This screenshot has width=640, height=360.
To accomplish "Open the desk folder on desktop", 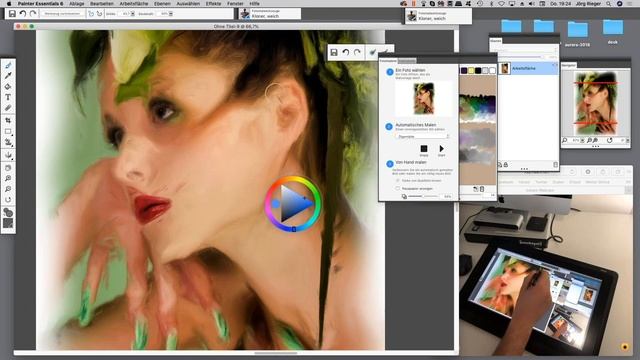I will tap(613, 32).
